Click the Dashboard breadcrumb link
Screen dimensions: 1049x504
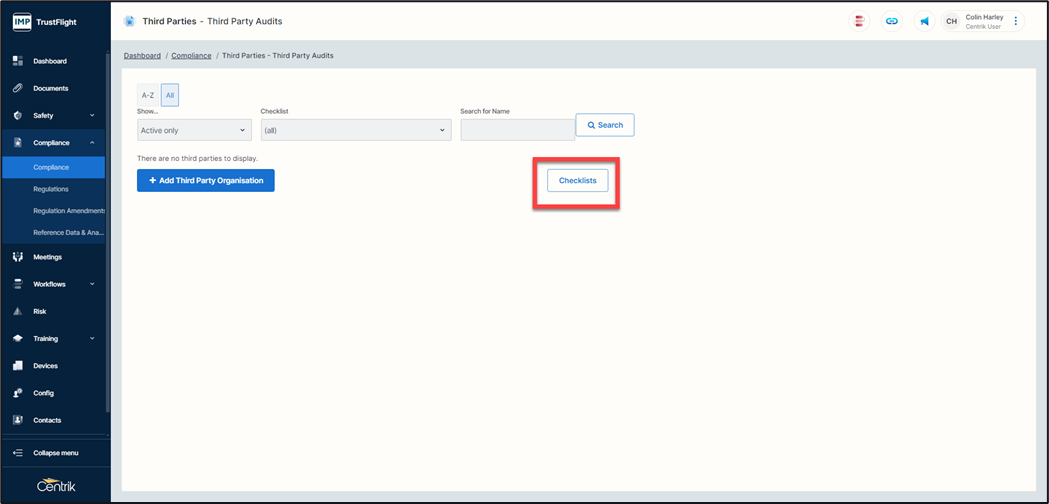coord(142,56)
